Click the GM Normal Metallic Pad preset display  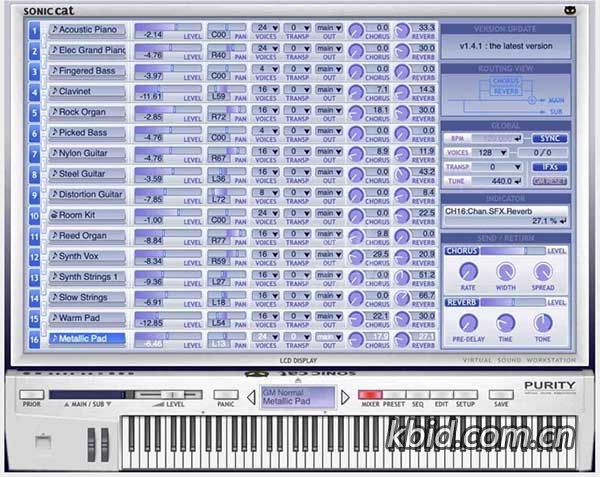tap(298, 397)
